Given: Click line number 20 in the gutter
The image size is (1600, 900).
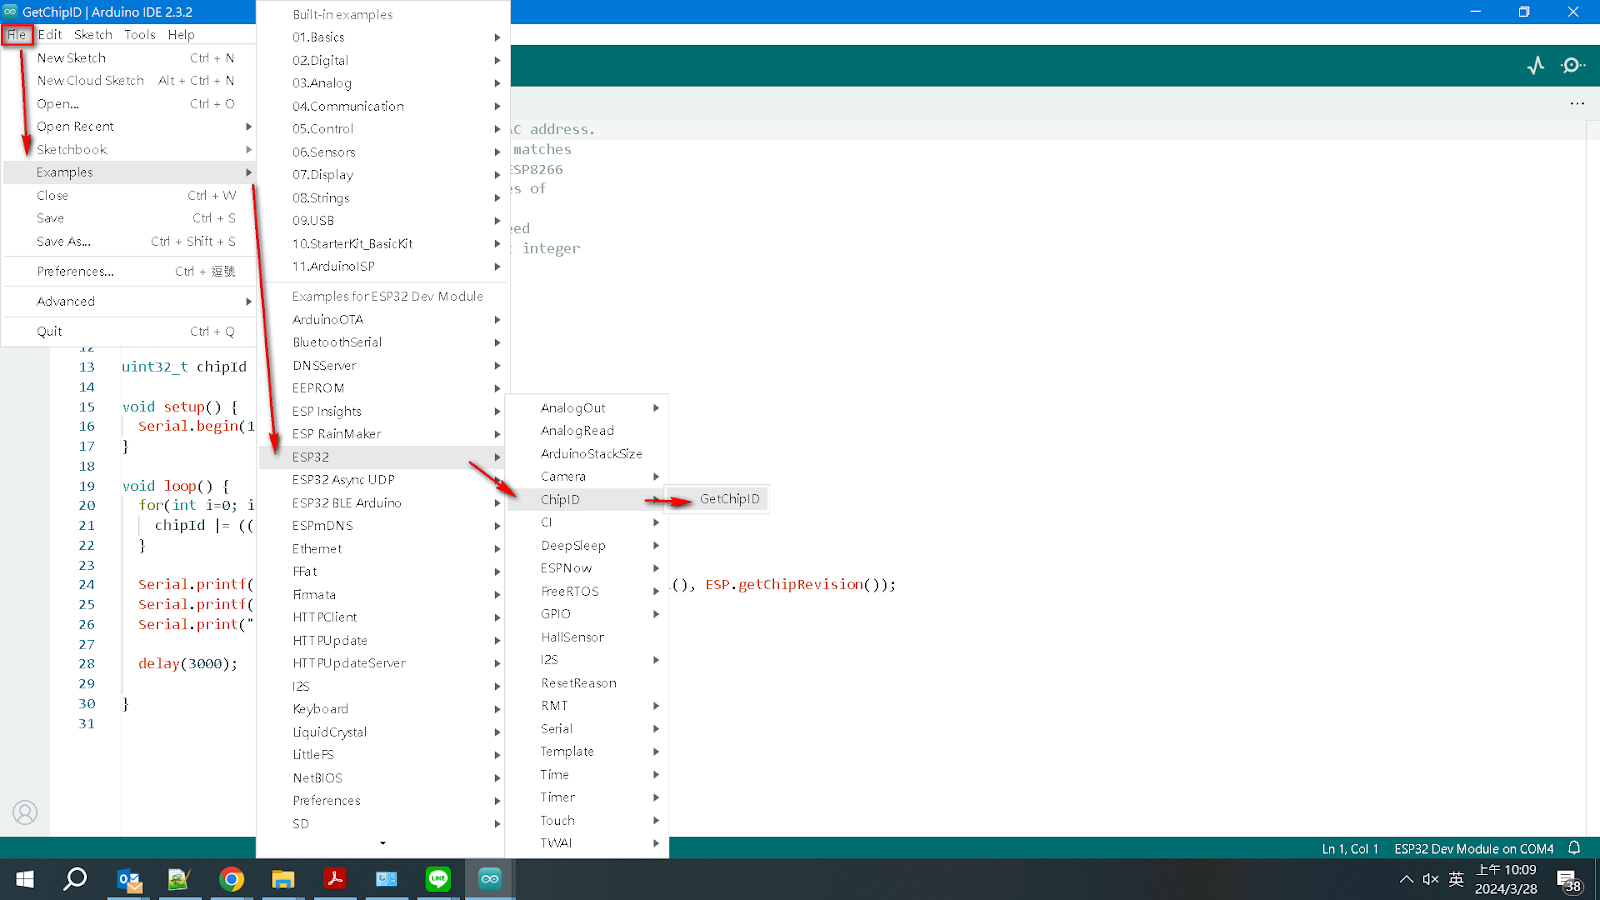Looking at the screenshot, I should [x=87, y=506].
